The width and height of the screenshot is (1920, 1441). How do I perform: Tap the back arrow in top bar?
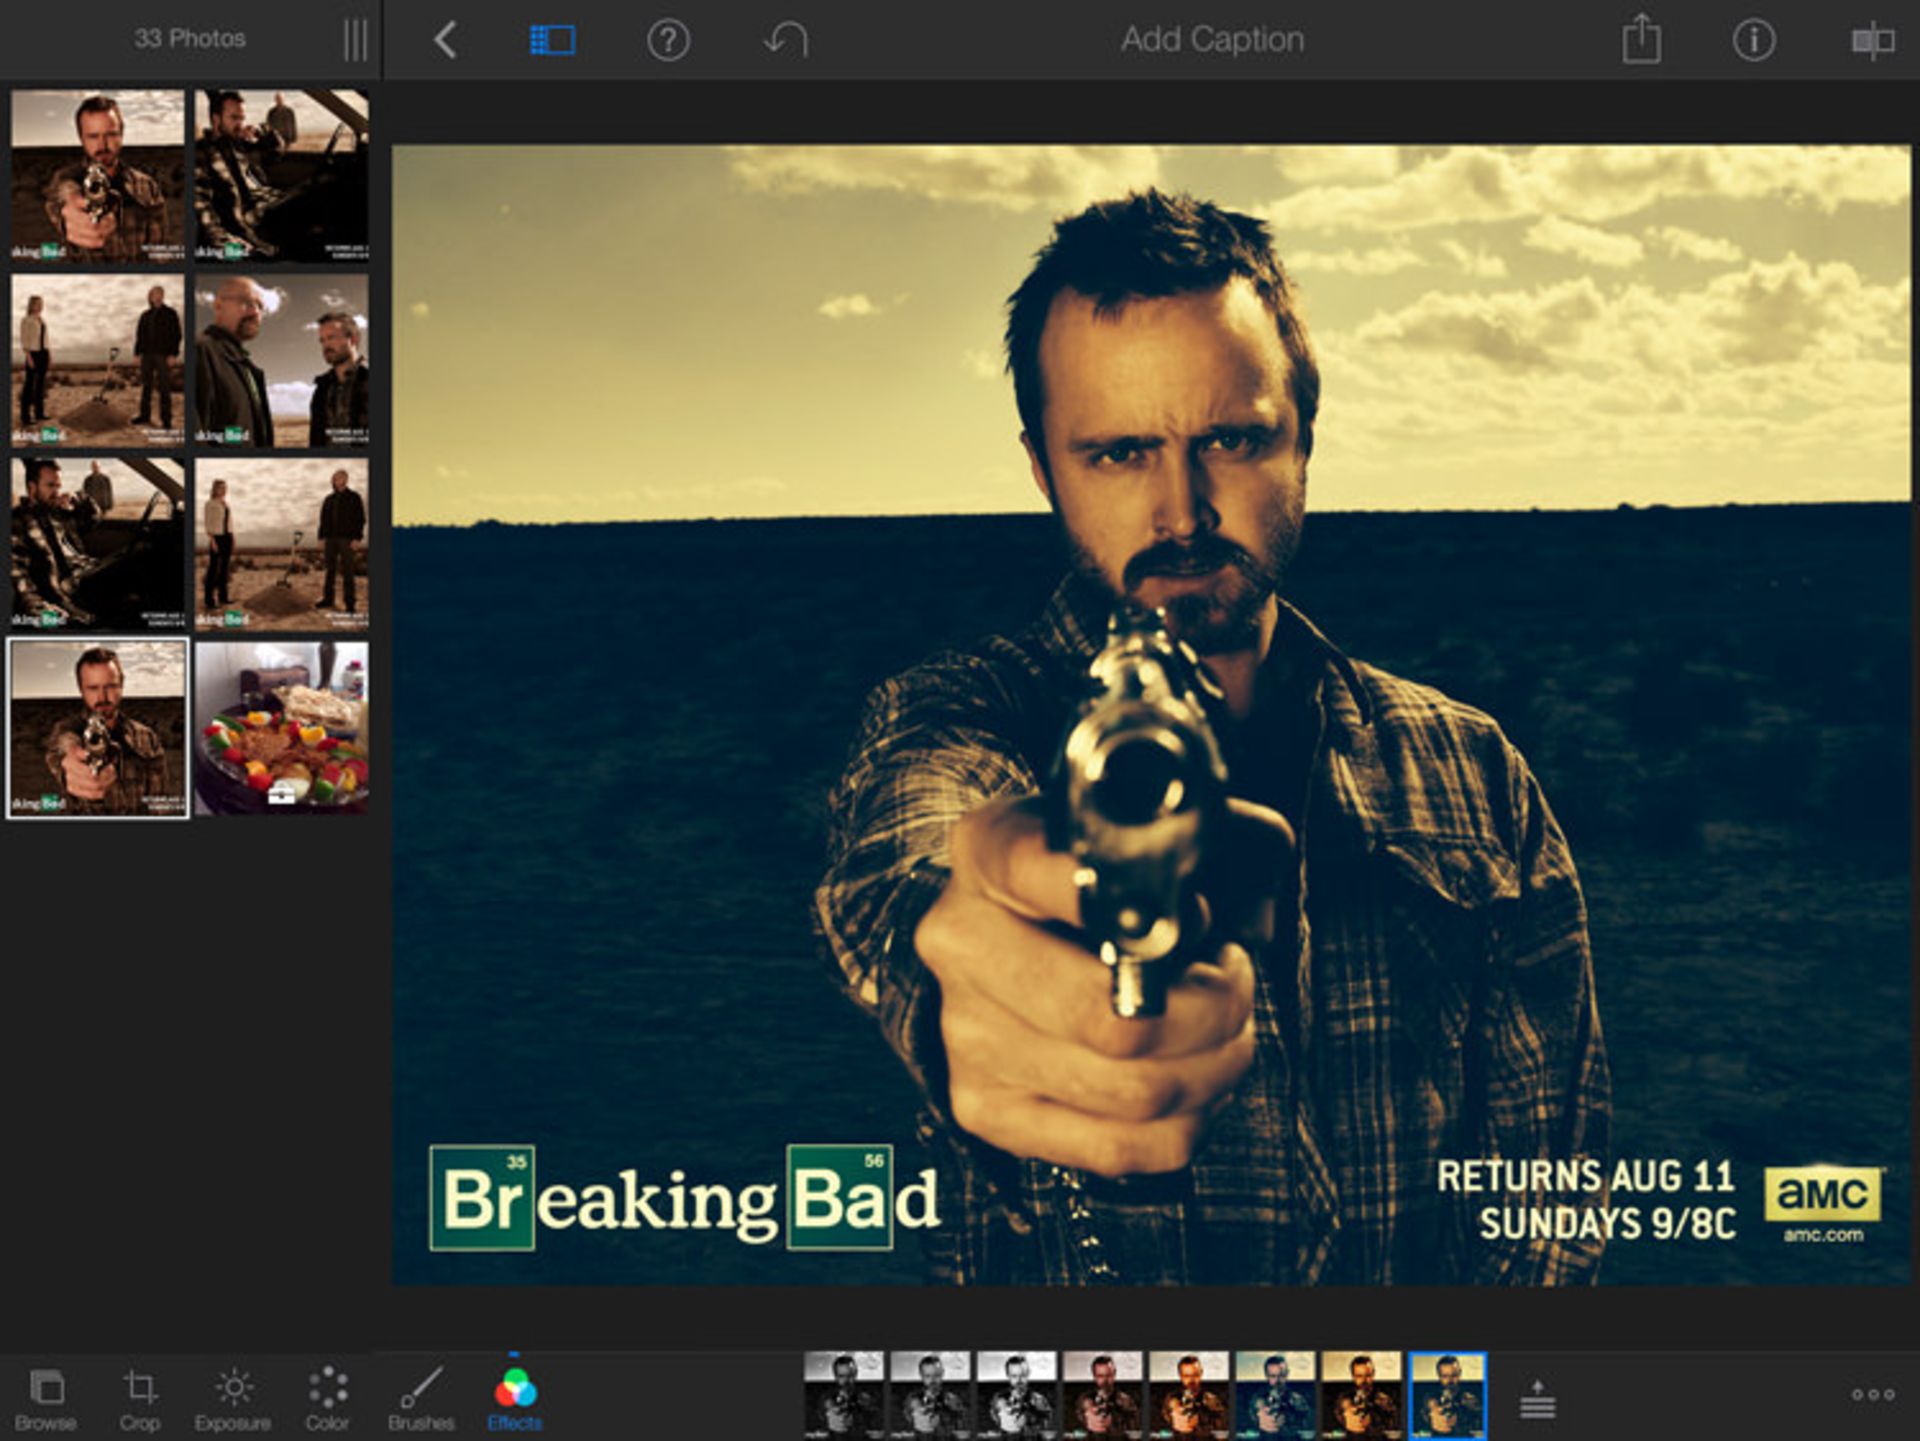click(x=446, y=41)
